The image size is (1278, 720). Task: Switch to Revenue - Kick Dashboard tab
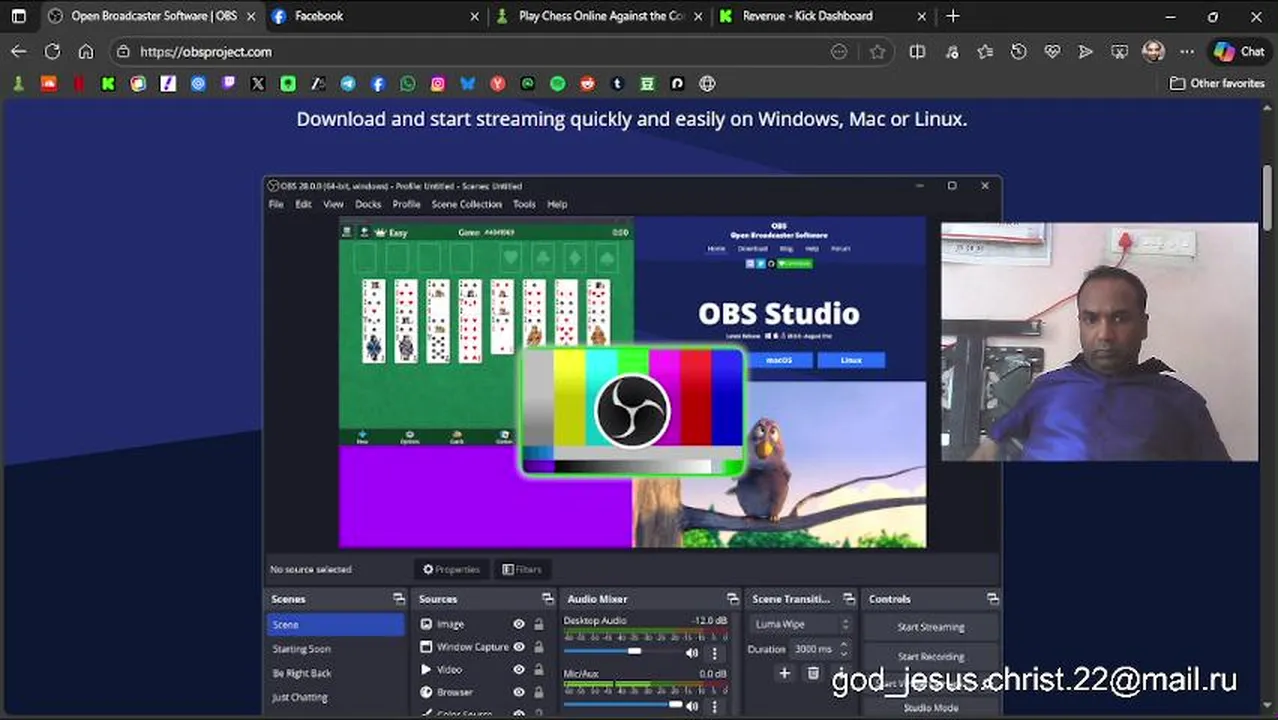(x=823, y=16)
